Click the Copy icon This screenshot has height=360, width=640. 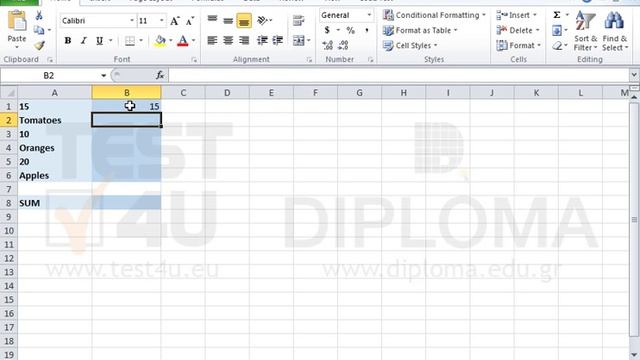pos(39,30)
